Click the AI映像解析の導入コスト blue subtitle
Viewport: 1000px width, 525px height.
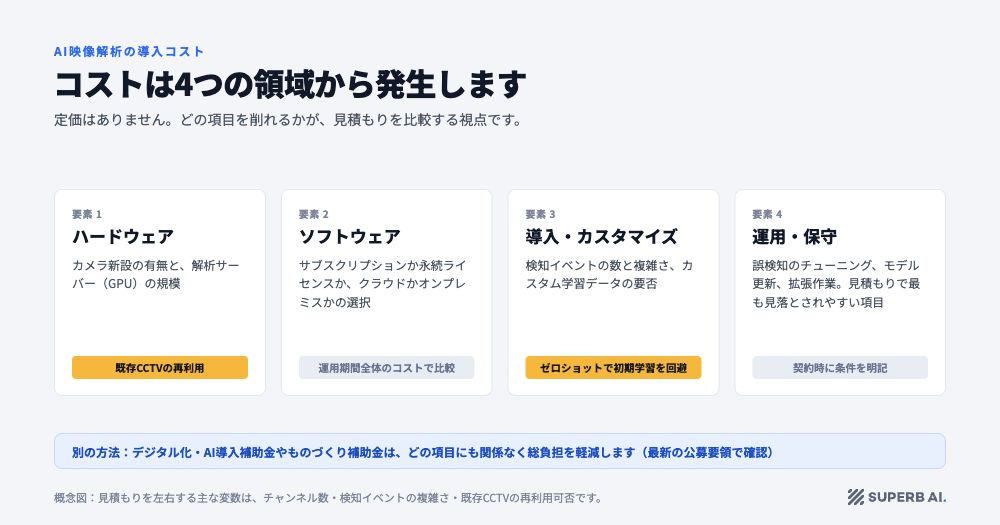click(129, 52)
